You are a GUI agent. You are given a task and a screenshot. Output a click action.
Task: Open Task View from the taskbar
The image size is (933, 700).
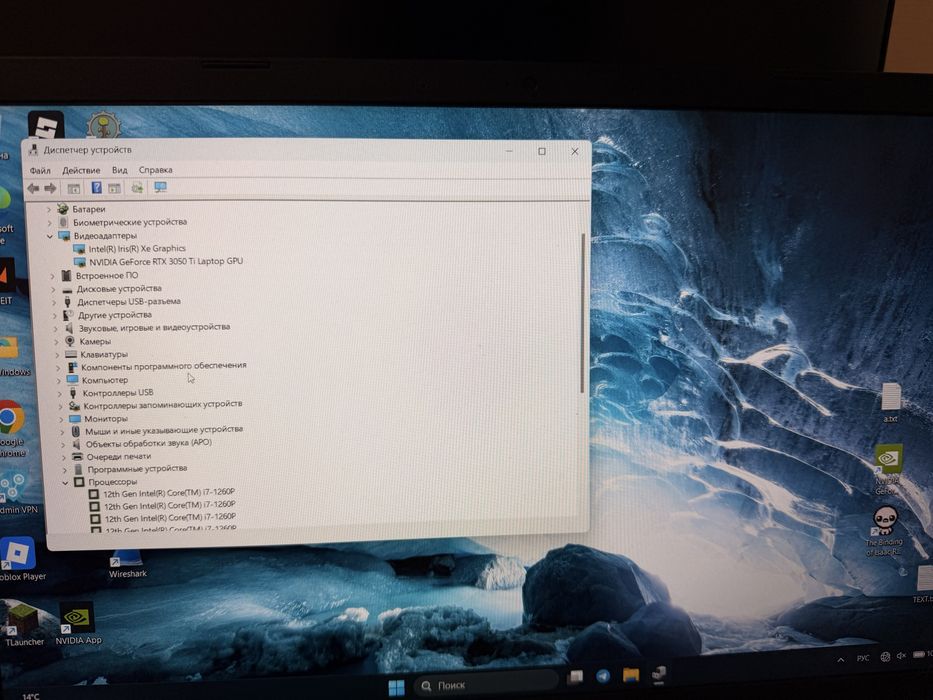click(575, 677)
